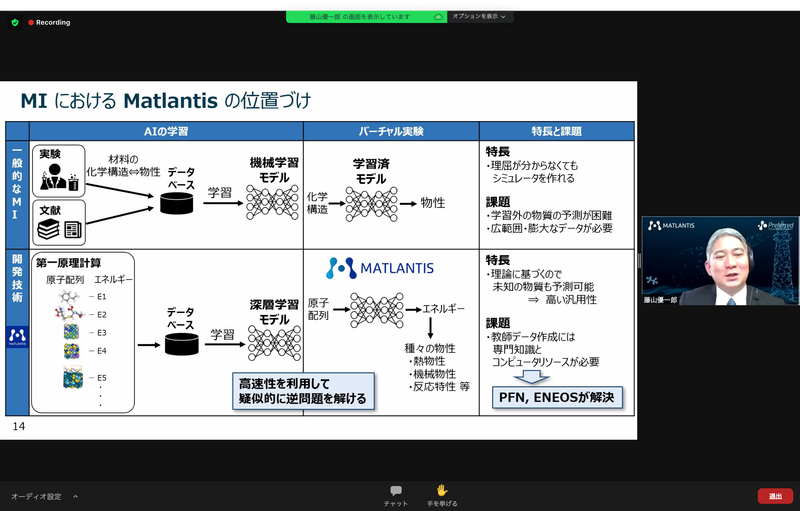Click the E3 atomic structure image
Screen dimensions: 800x511
pos(71,332)
